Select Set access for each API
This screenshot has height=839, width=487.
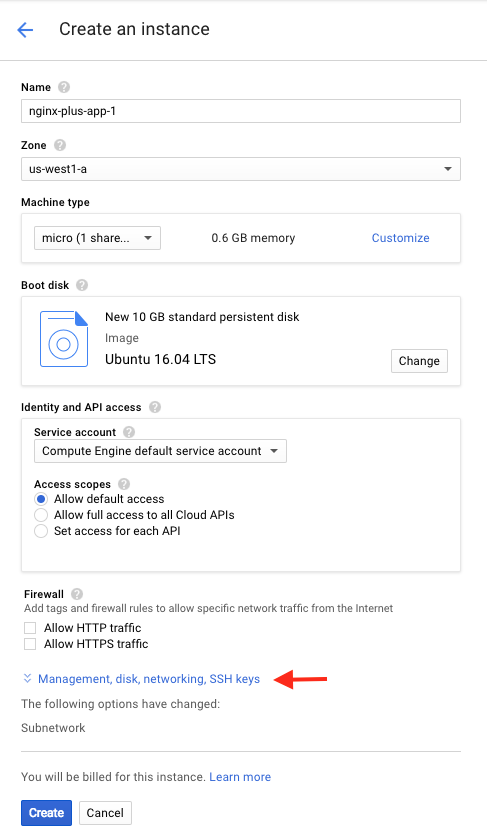41,531
